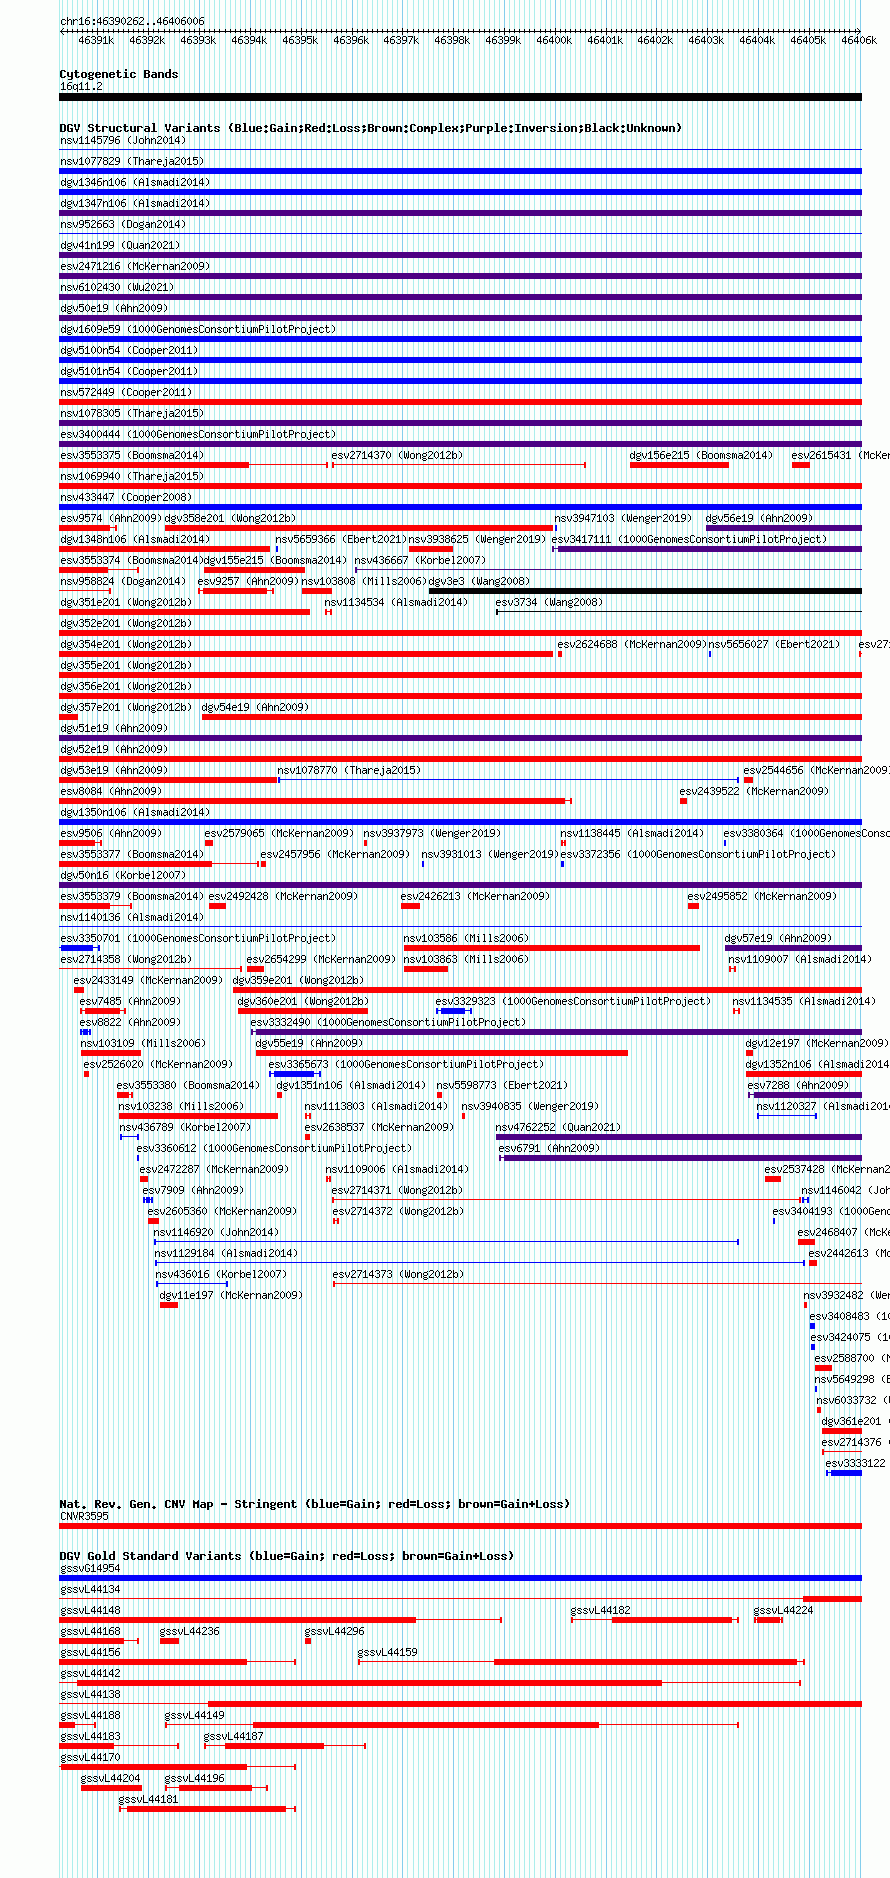Viewport: 890px width, 1878px height.
Task: Click the dgv57e19 (Ahn2009) label
Action: 778,938
